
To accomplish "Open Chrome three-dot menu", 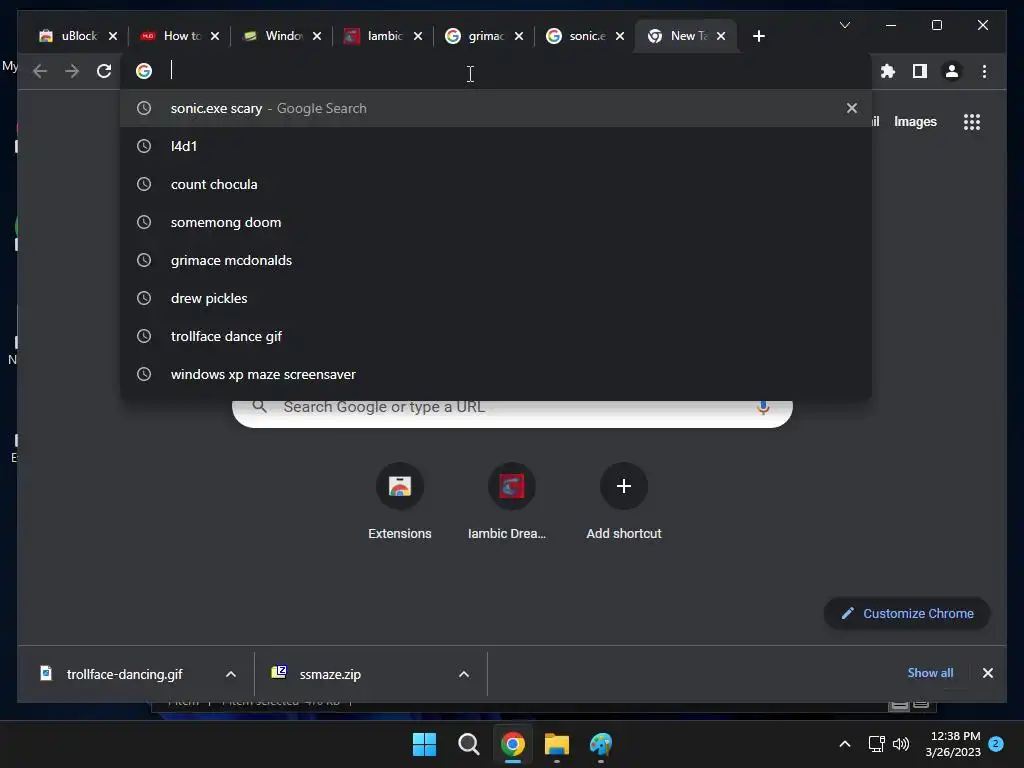I will [x=984, y=71].
